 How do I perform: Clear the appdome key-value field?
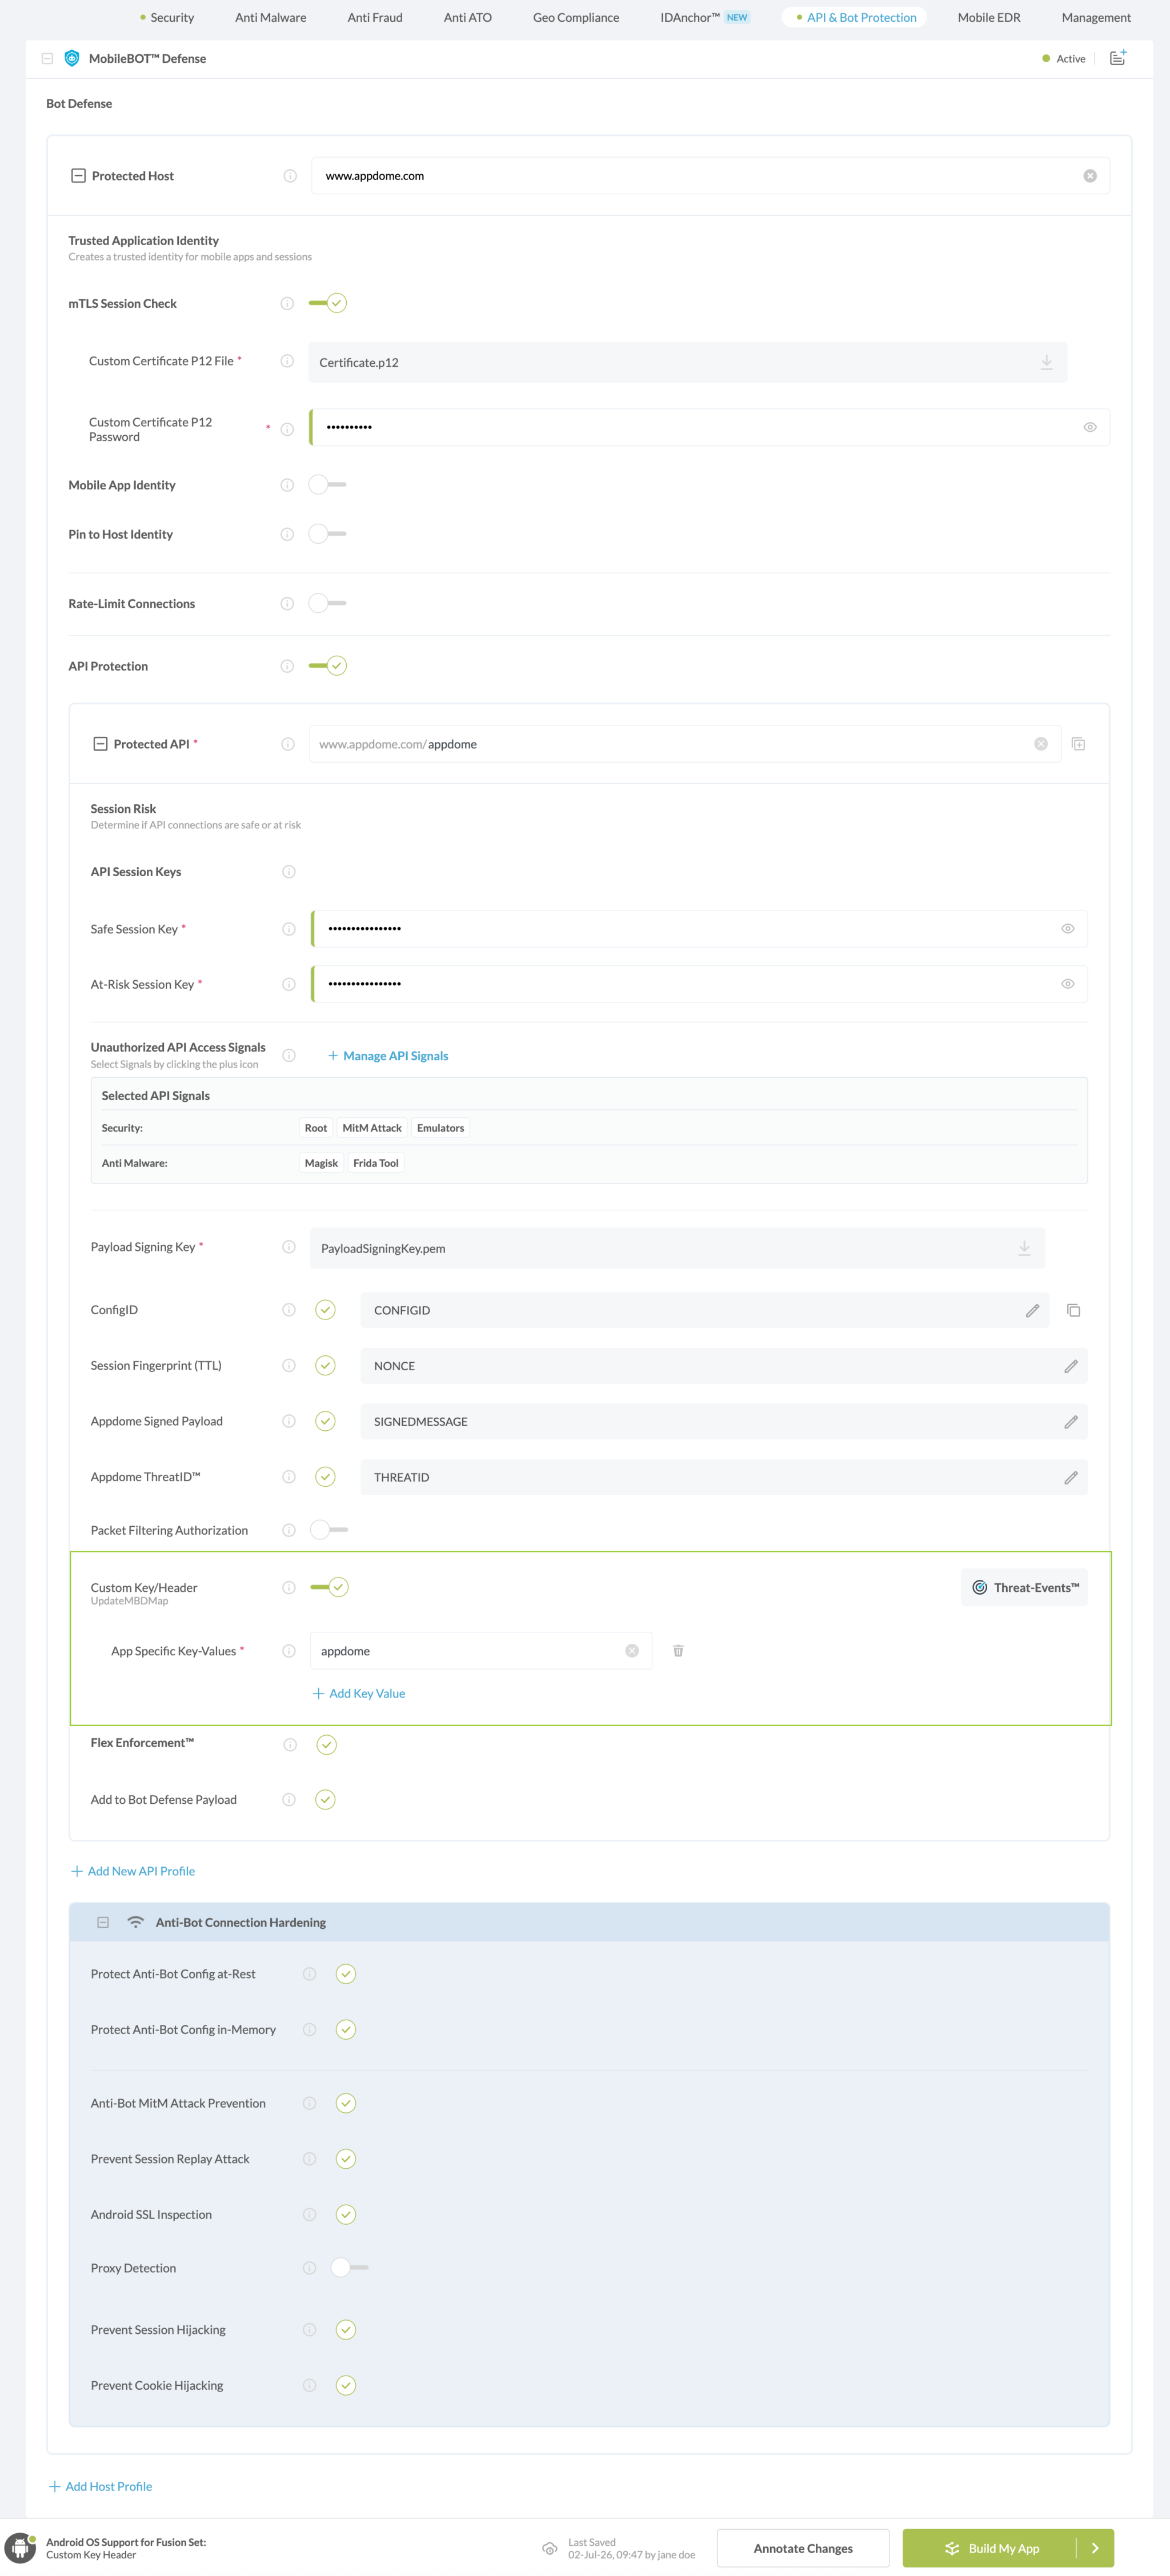pos(632,1651)
